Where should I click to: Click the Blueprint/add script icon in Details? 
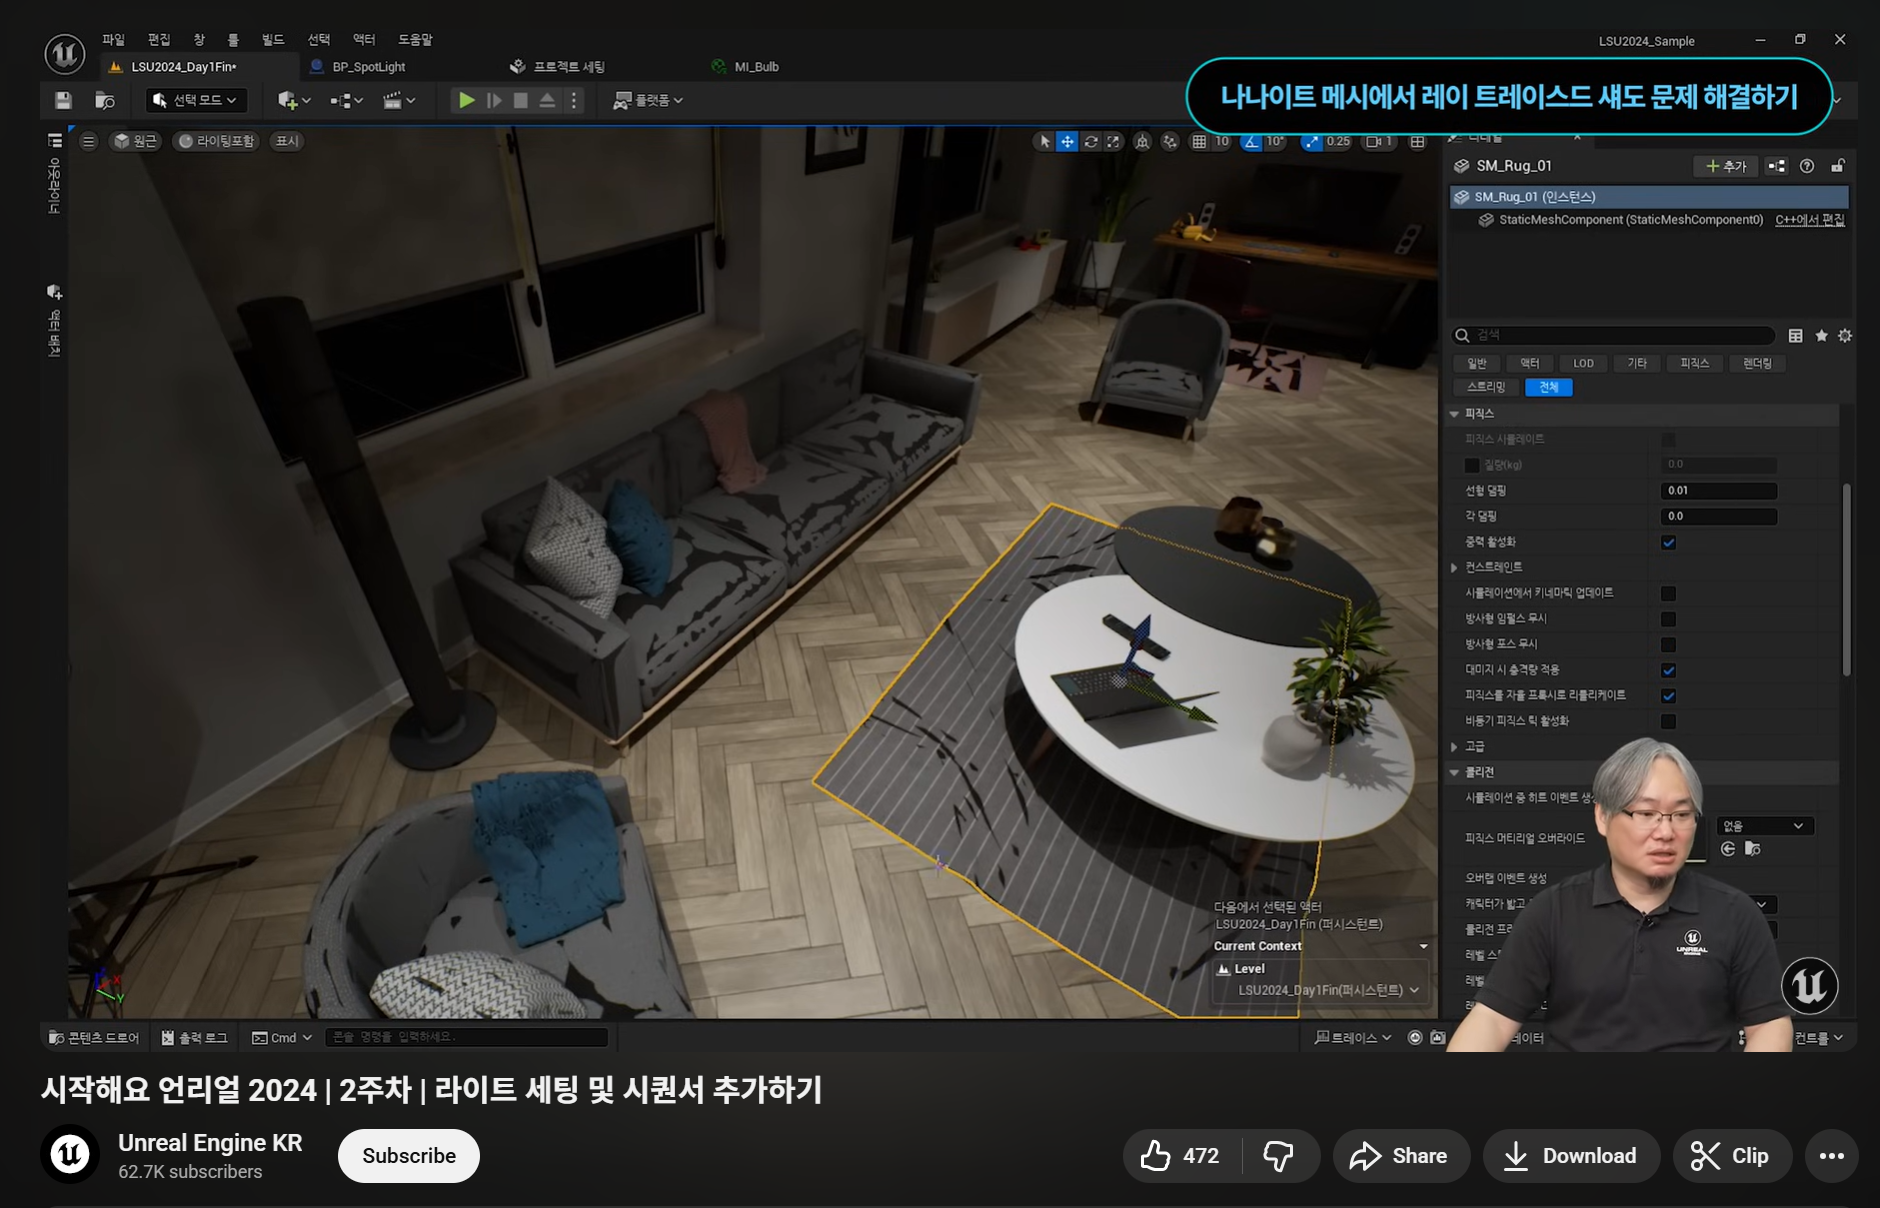tap(1776, 166)
